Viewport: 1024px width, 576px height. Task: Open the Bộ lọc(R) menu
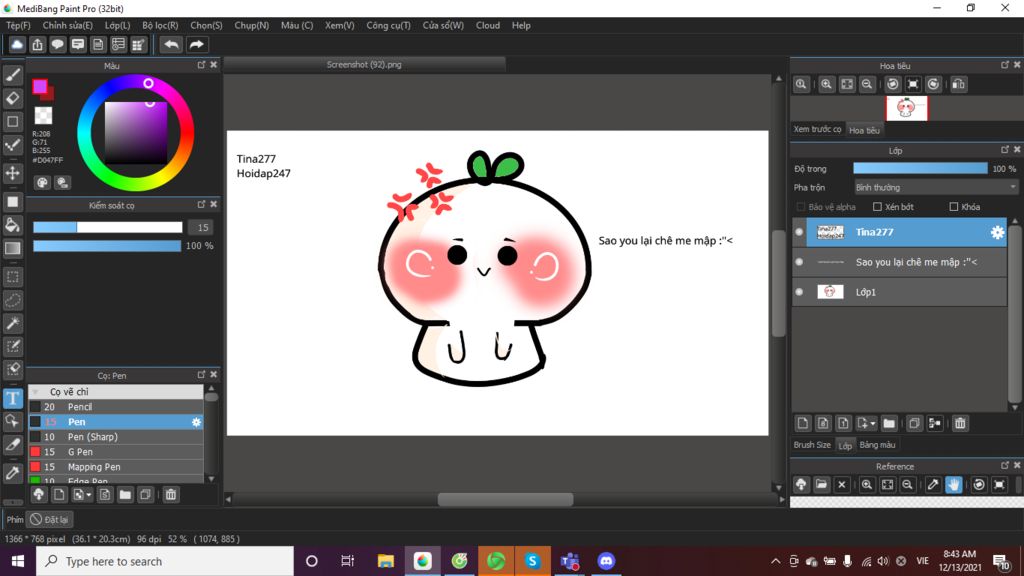point(160,25)
